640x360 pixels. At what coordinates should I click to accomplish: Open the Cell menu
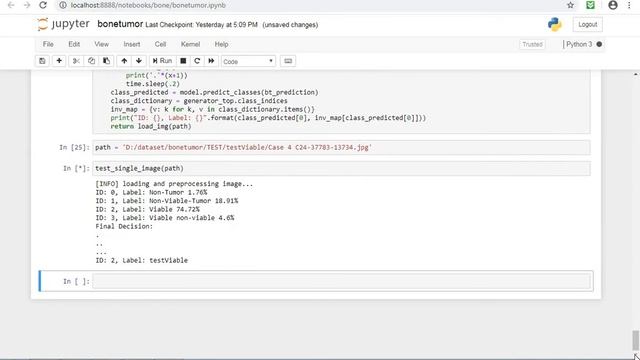click(160, 44)
